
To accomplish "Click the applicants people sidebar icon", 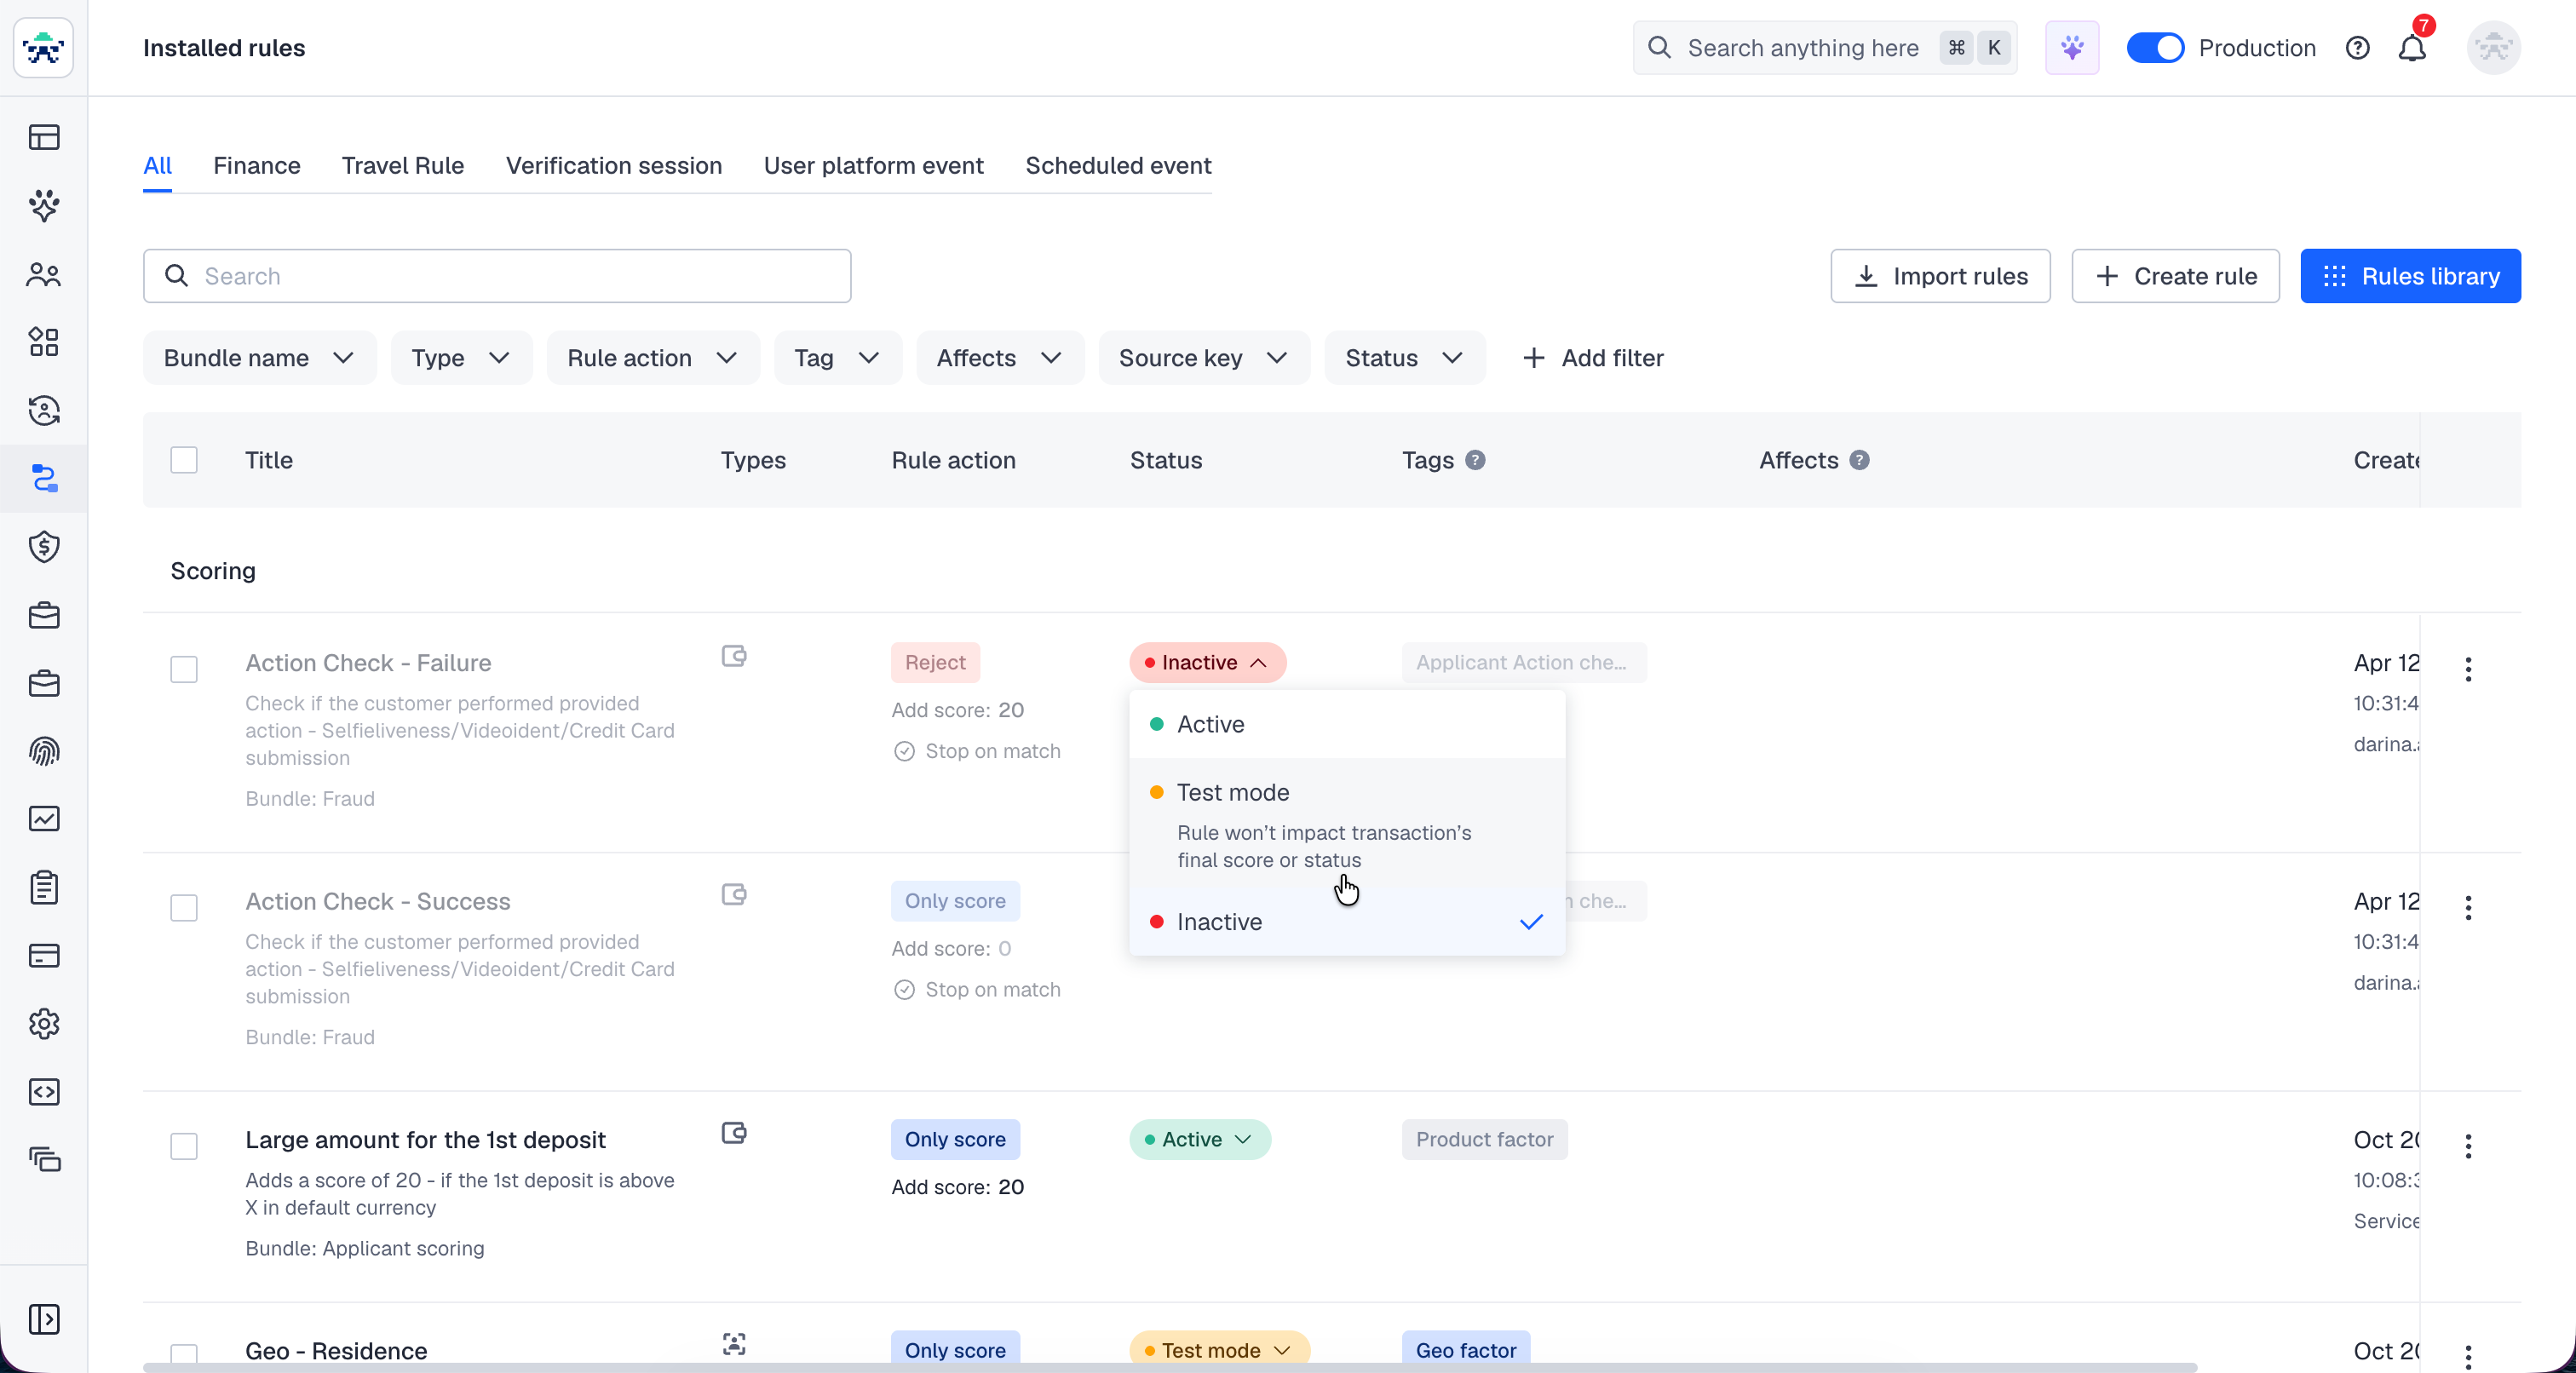I will (x=44, y=274).
